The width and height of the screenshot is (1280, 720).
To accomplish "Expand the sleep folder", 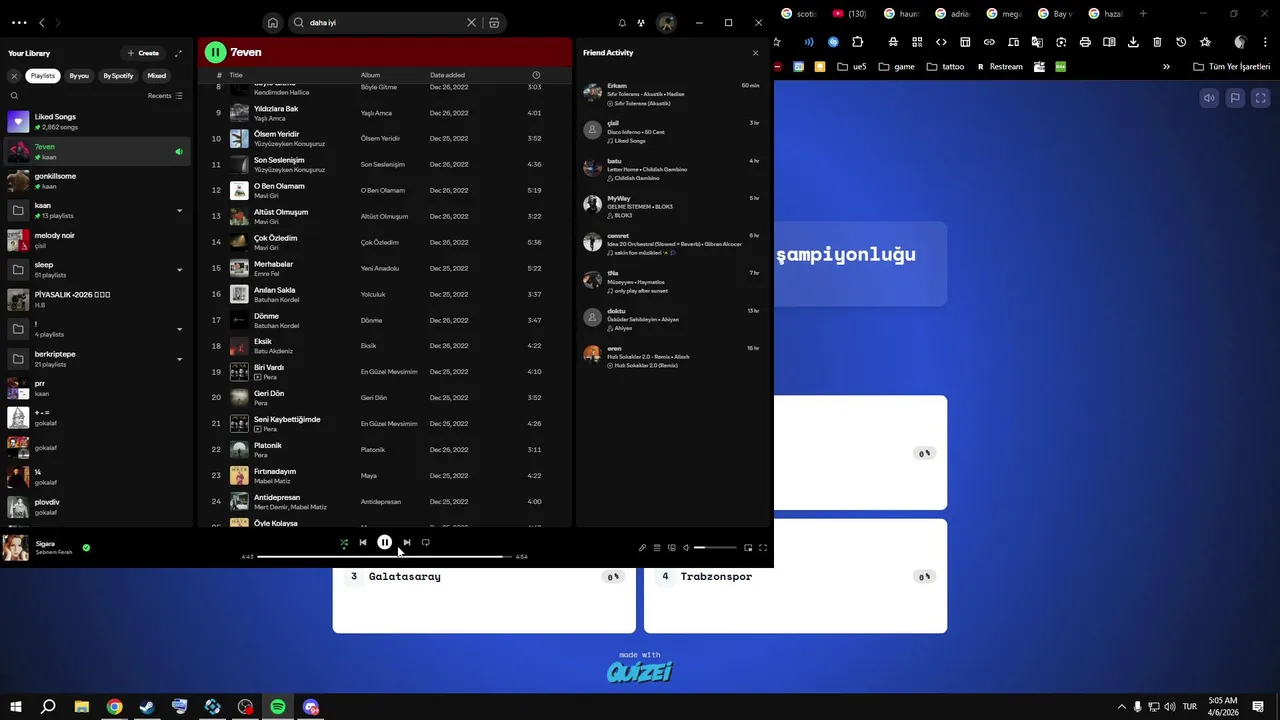I will coord(180,270).
